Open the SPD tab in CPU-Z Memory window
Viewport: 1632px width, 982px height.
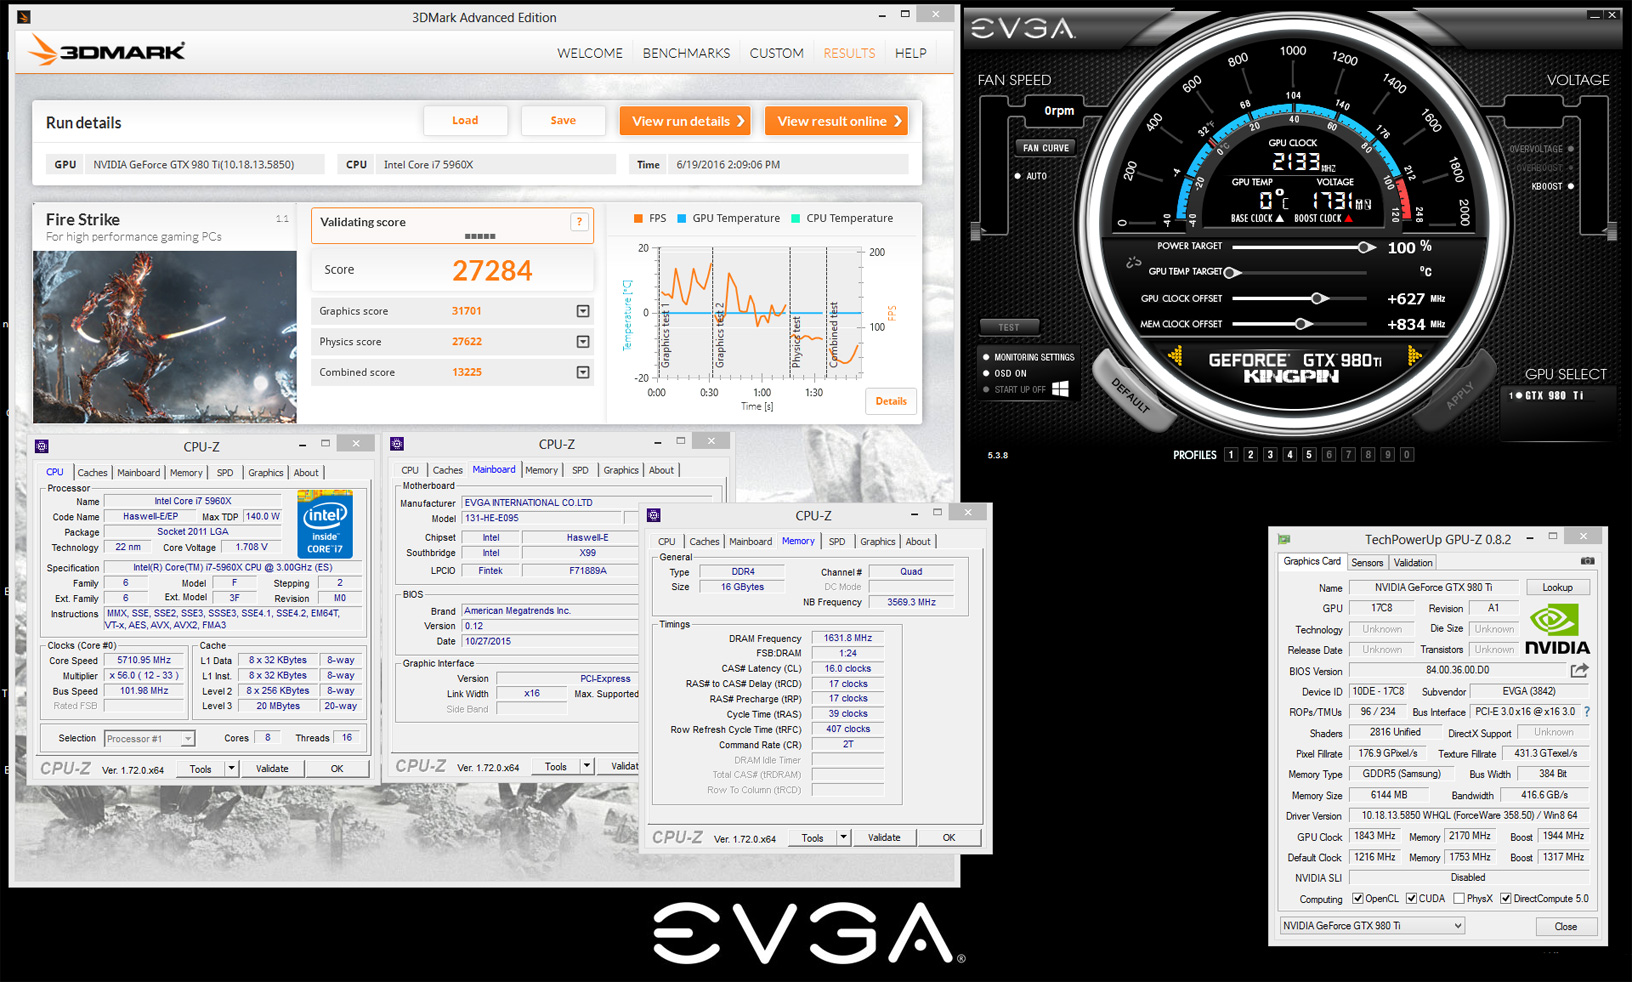(837, 542)
